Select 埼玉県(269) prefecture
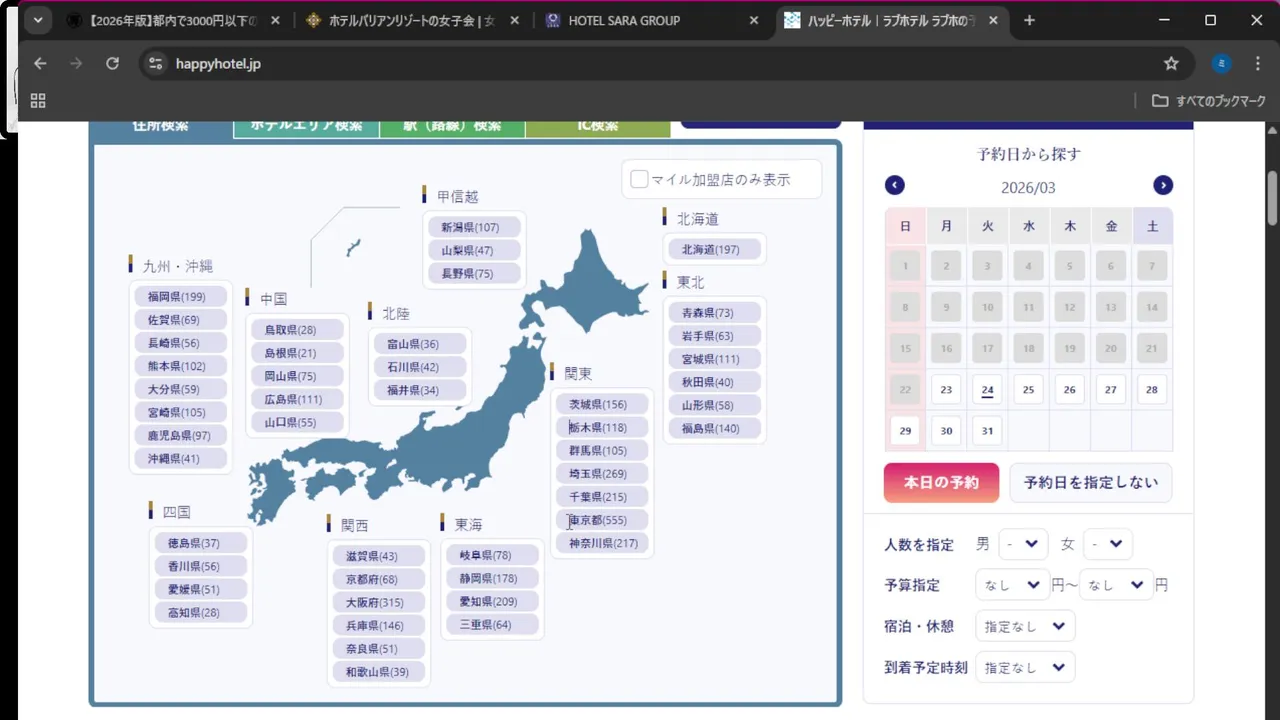The image size is (1280, 720). tap(603, 473)
